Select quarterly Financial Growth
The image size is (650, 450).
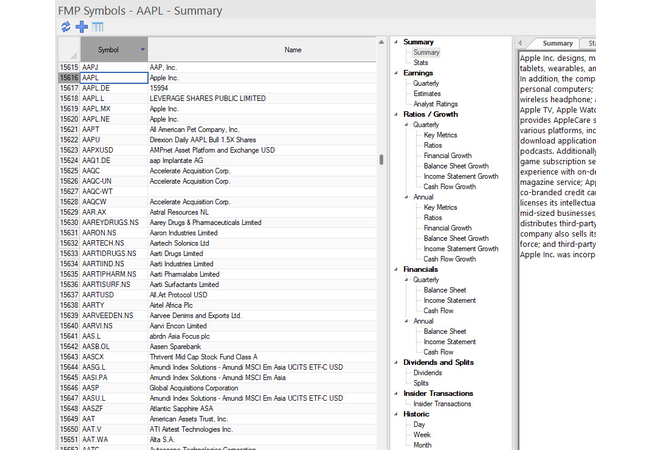coord(448,156)
